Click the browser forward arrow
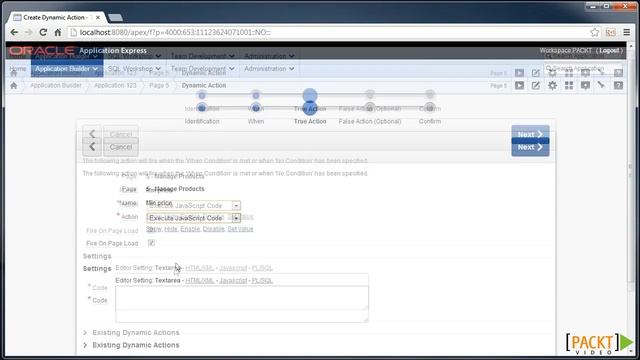The width and height of the screenshot is (640, 360). (x=29, y=32)
